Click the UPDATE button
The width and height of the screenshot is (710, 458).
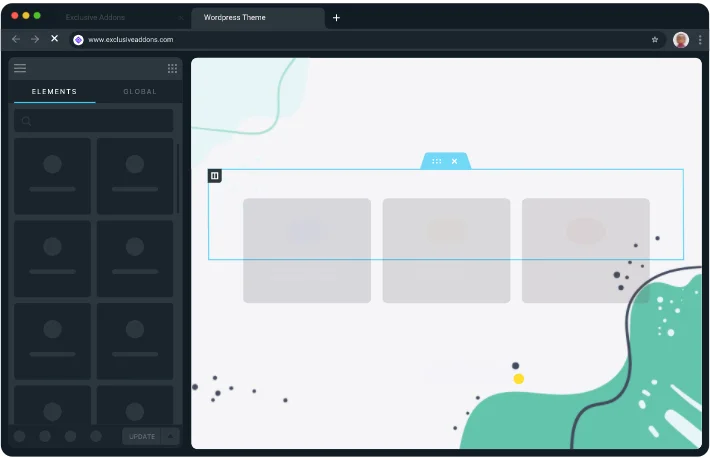142,436
